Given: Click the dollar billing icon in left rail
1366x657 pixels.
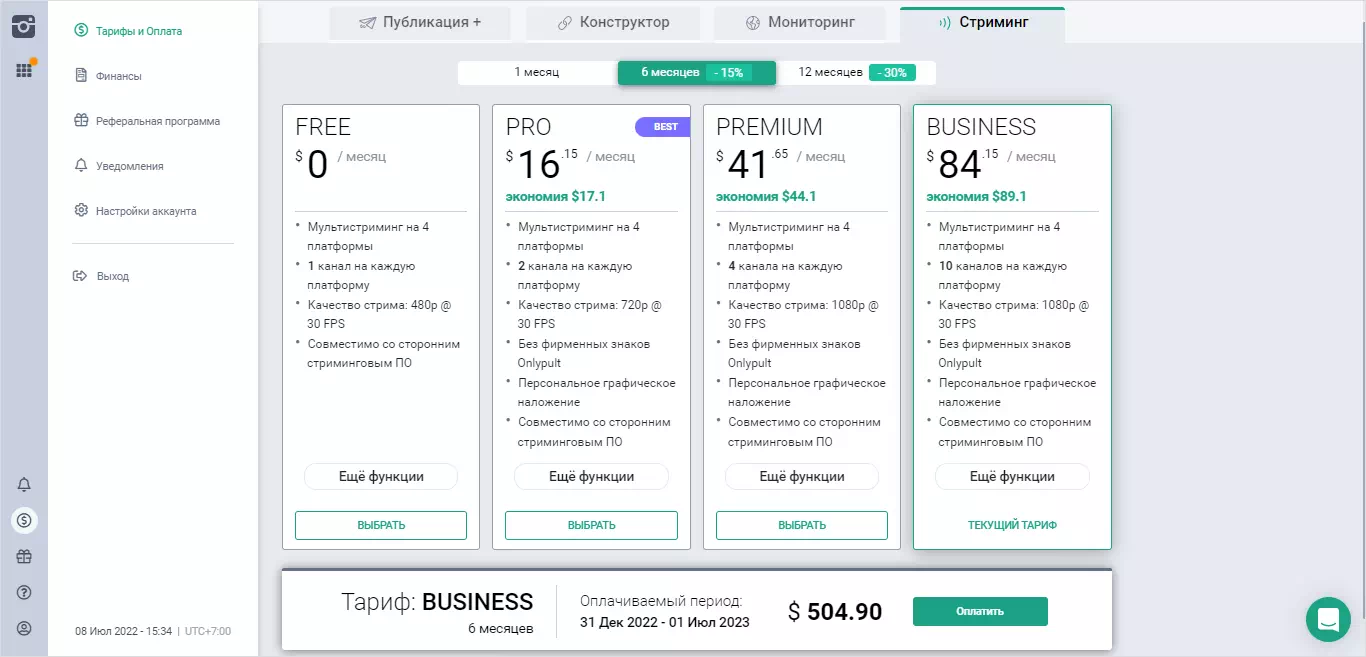Looking at the screenshot, I should coord(24,520).
